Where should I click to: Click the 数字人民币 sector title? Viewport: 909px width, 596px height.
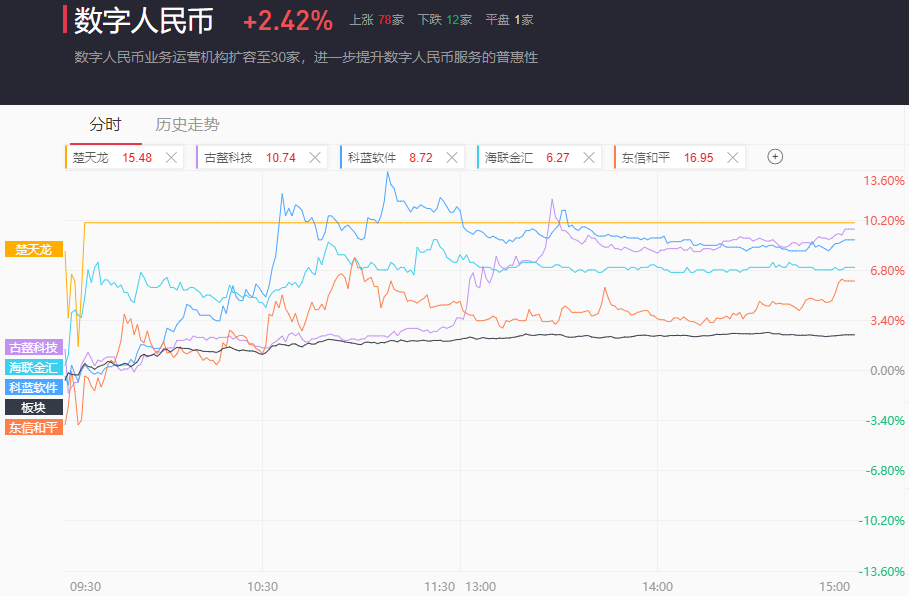[x=144, y=20]
